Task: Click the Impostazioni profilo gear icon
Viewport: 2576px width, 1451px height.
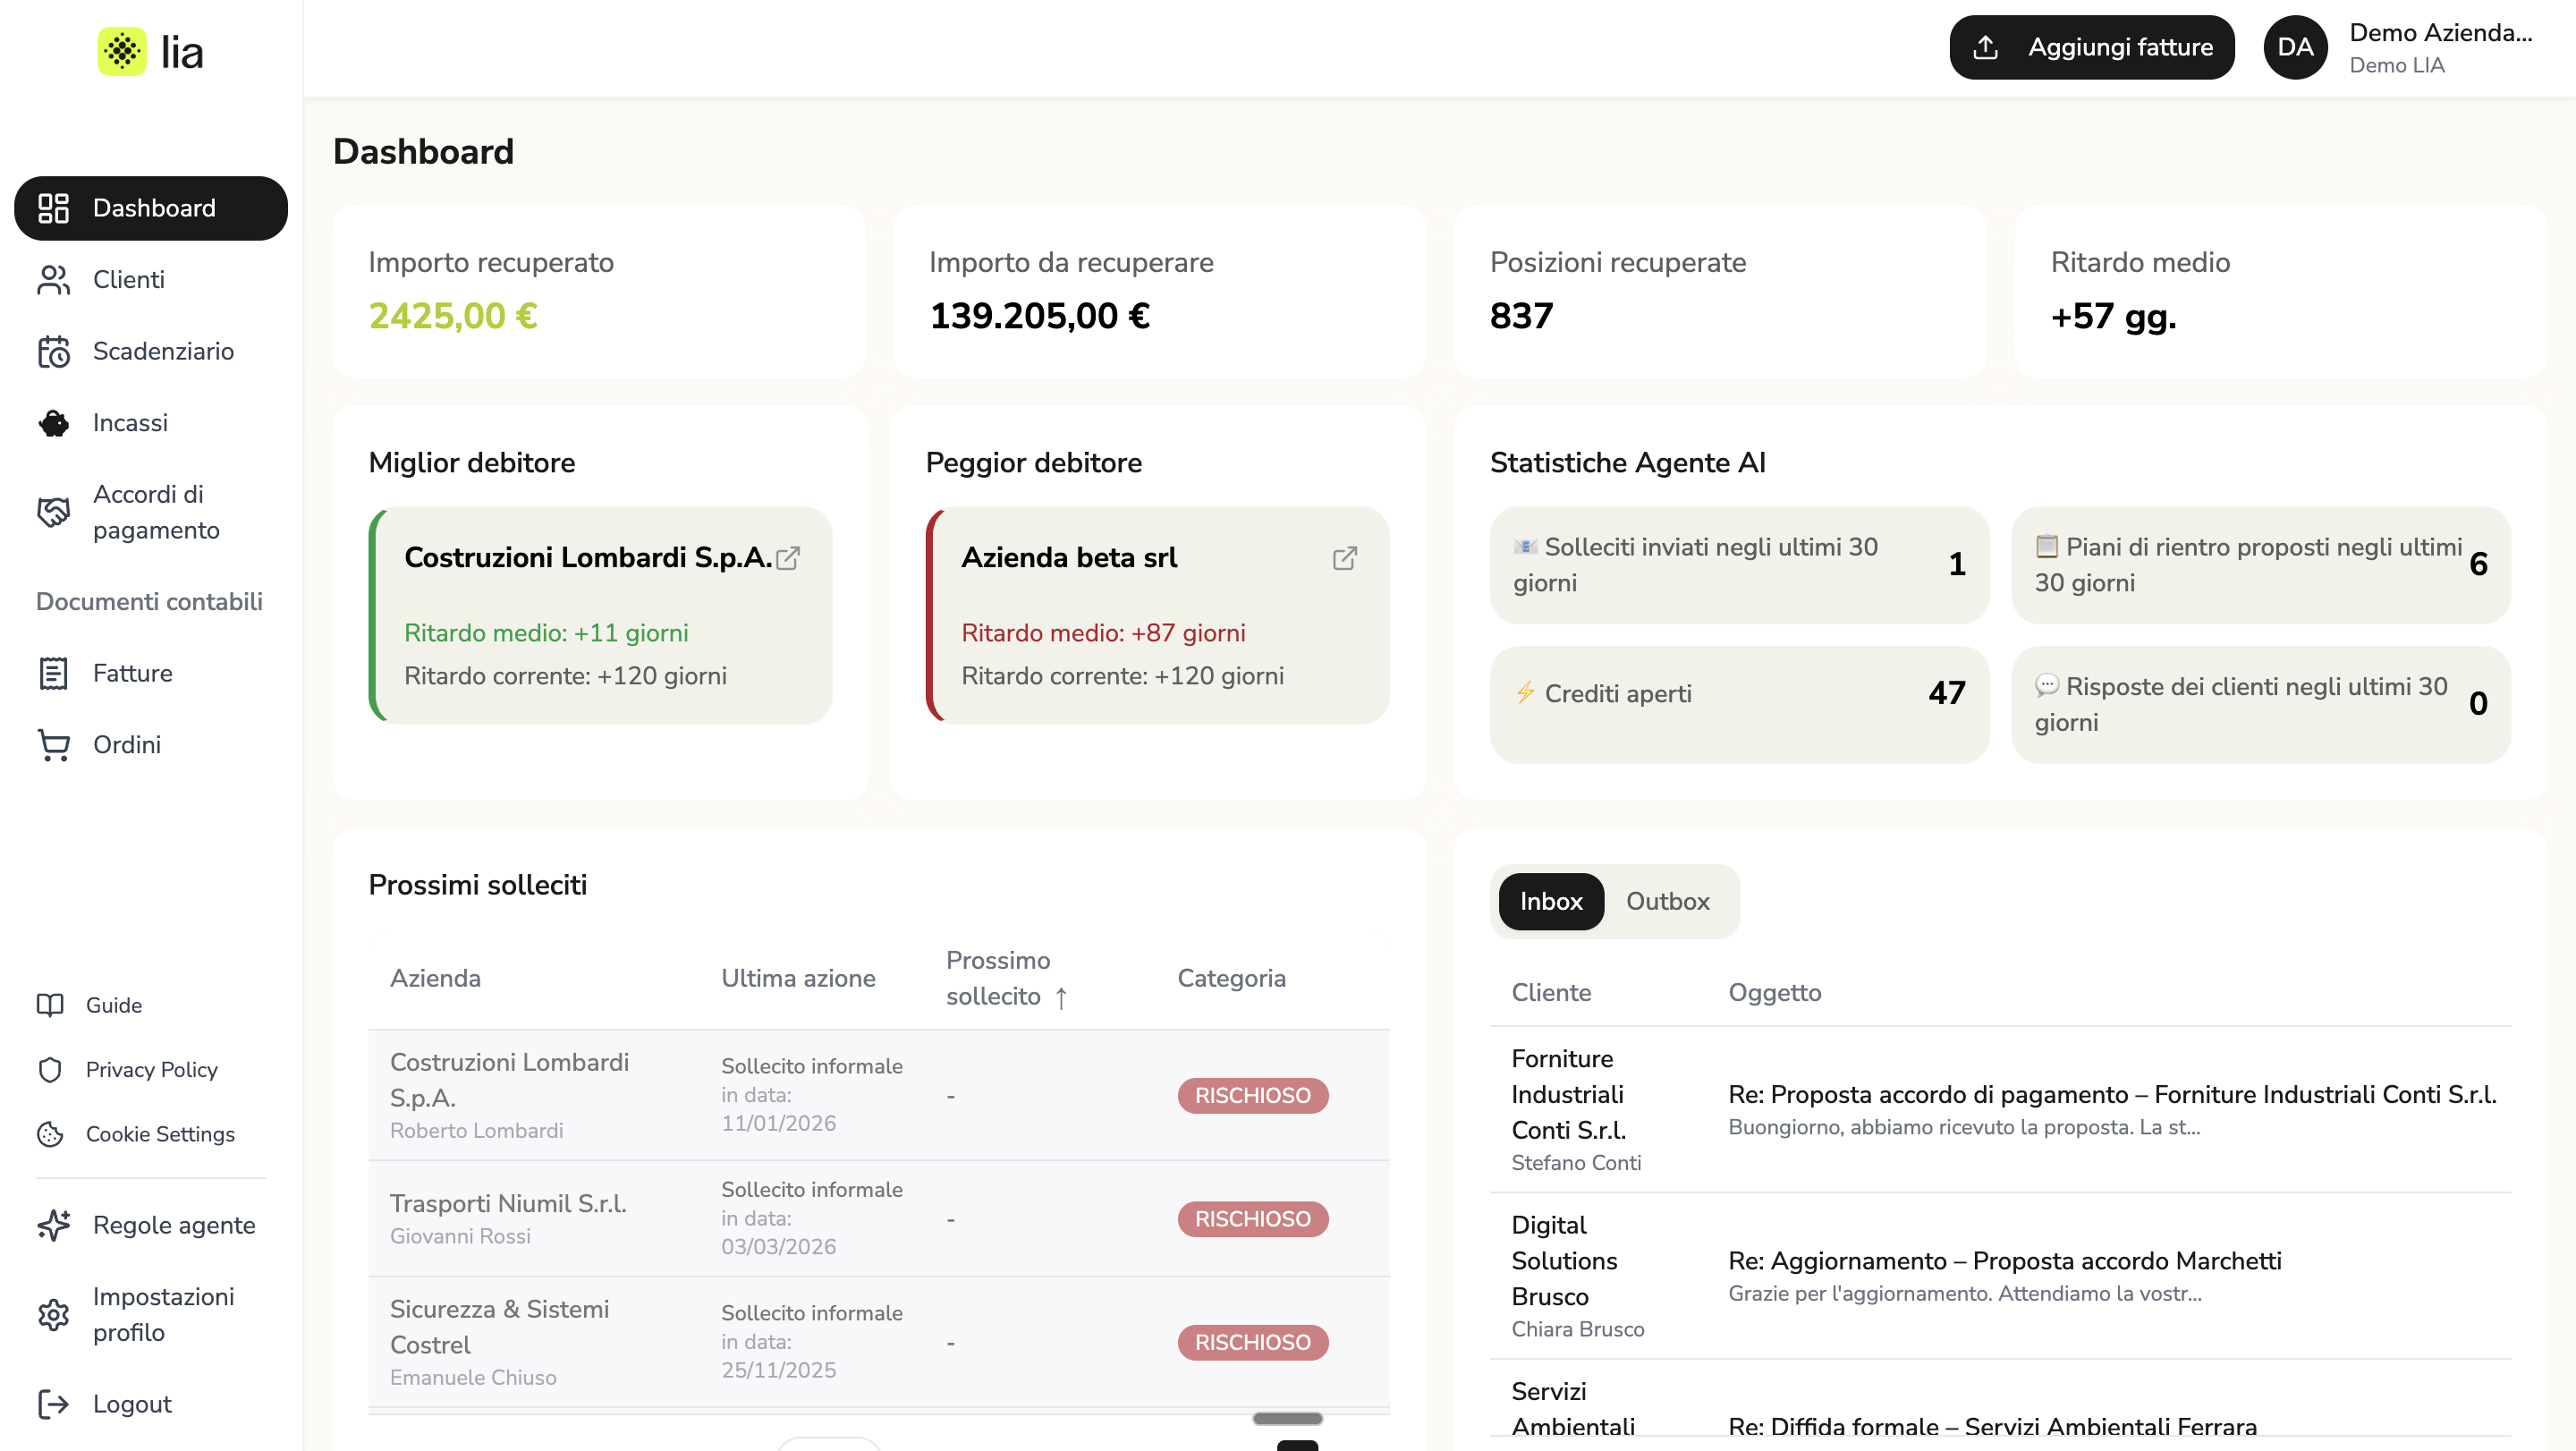Action: 54,1315
